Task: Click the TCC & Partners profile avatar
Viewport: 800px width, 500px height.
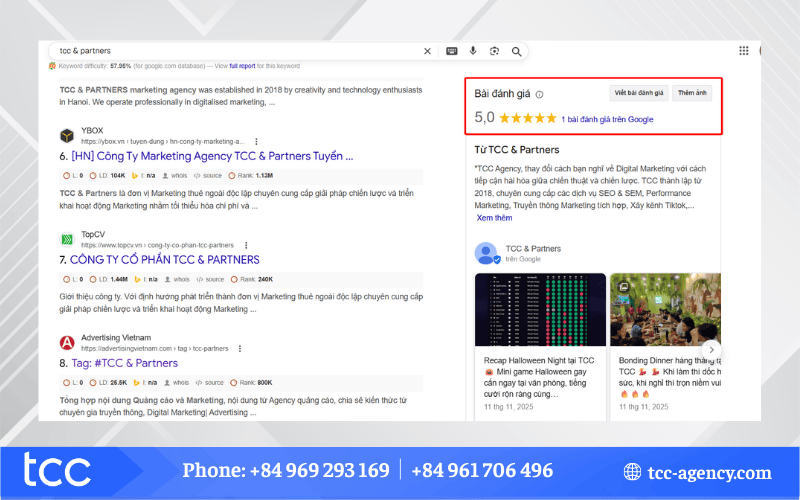Action: 486,253
